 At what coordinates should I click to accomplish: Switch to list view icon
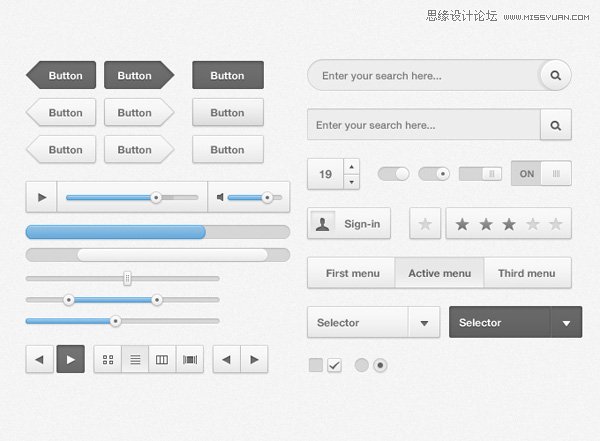135,359
